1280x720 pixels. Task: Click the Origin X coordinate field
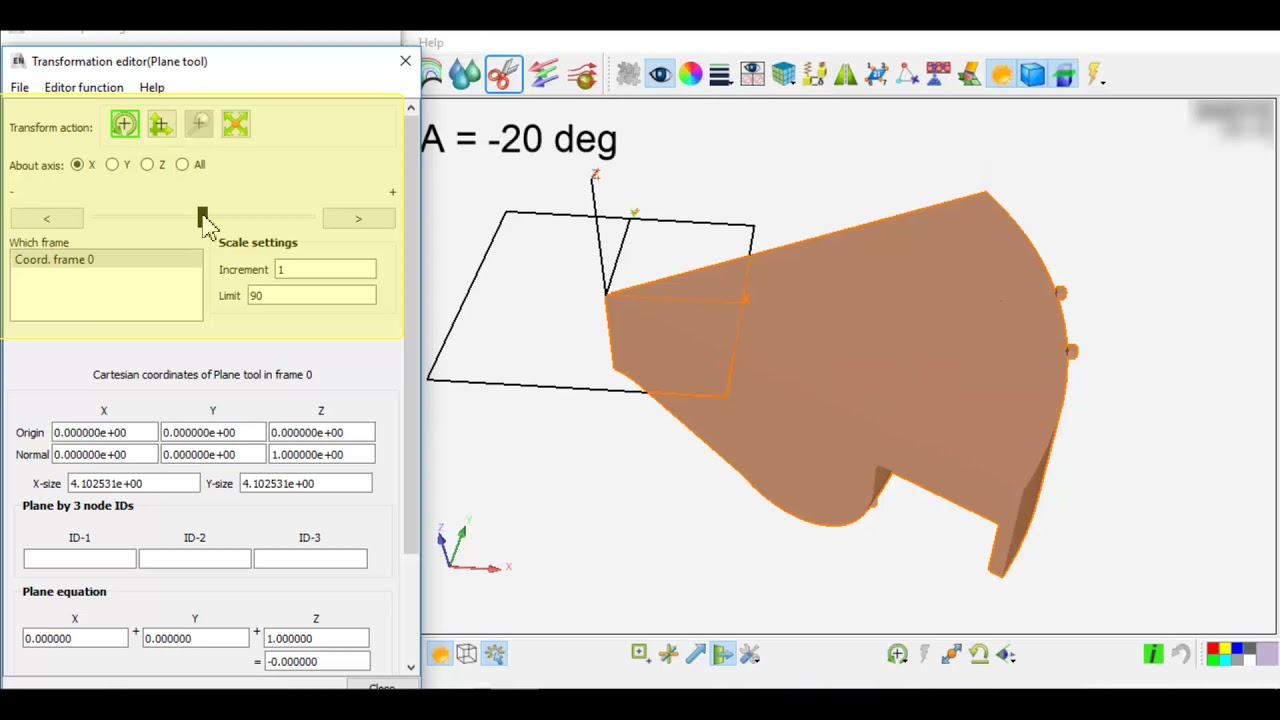point(104,433)
